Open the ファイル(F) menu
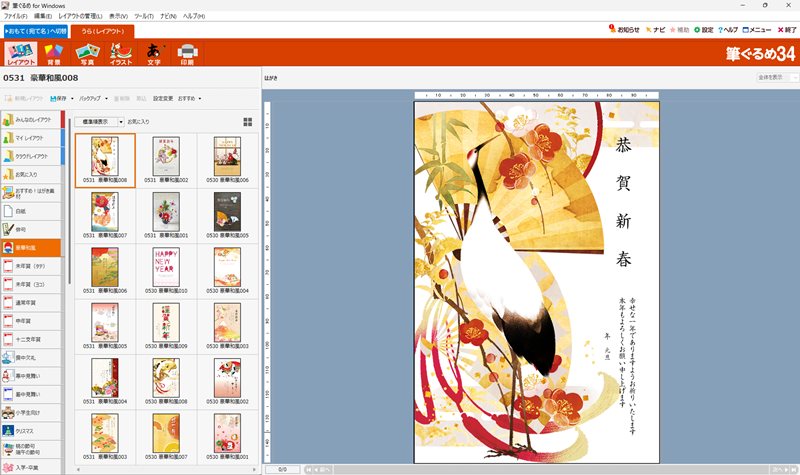Viewport: 800px width, 475px height. [15, 16]
